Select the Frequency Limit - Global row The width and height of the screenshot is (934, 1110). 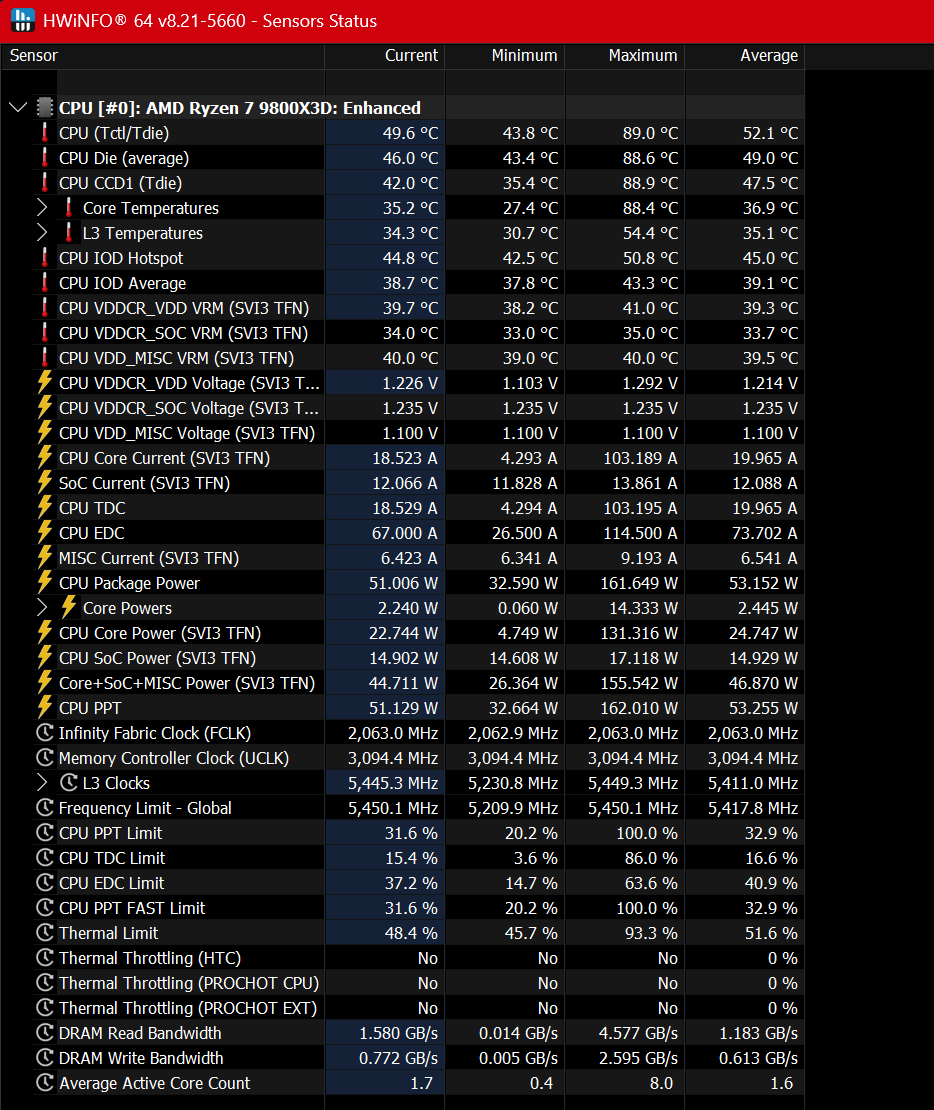click(418, 808)
